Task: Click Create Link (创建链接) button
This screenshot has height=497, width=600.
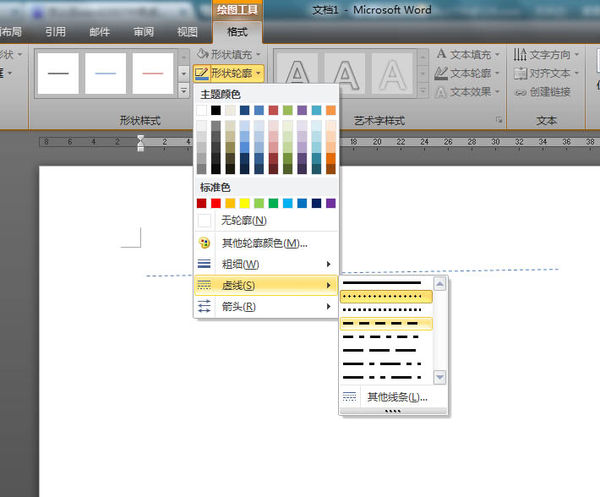Action: tap(543, 92)
